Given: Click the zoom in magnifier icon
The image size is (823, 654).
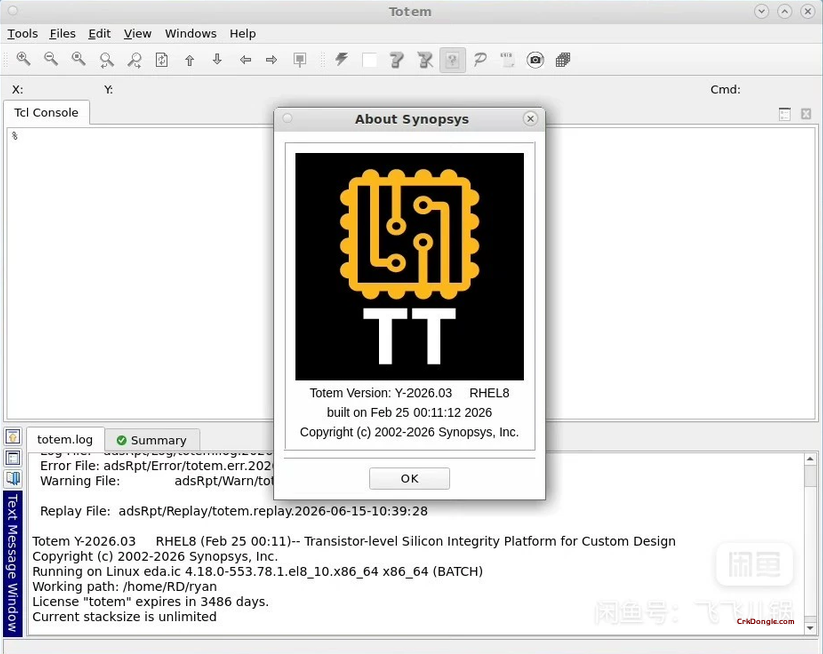Looking at the screenshot, I should [x=23, y=59].
